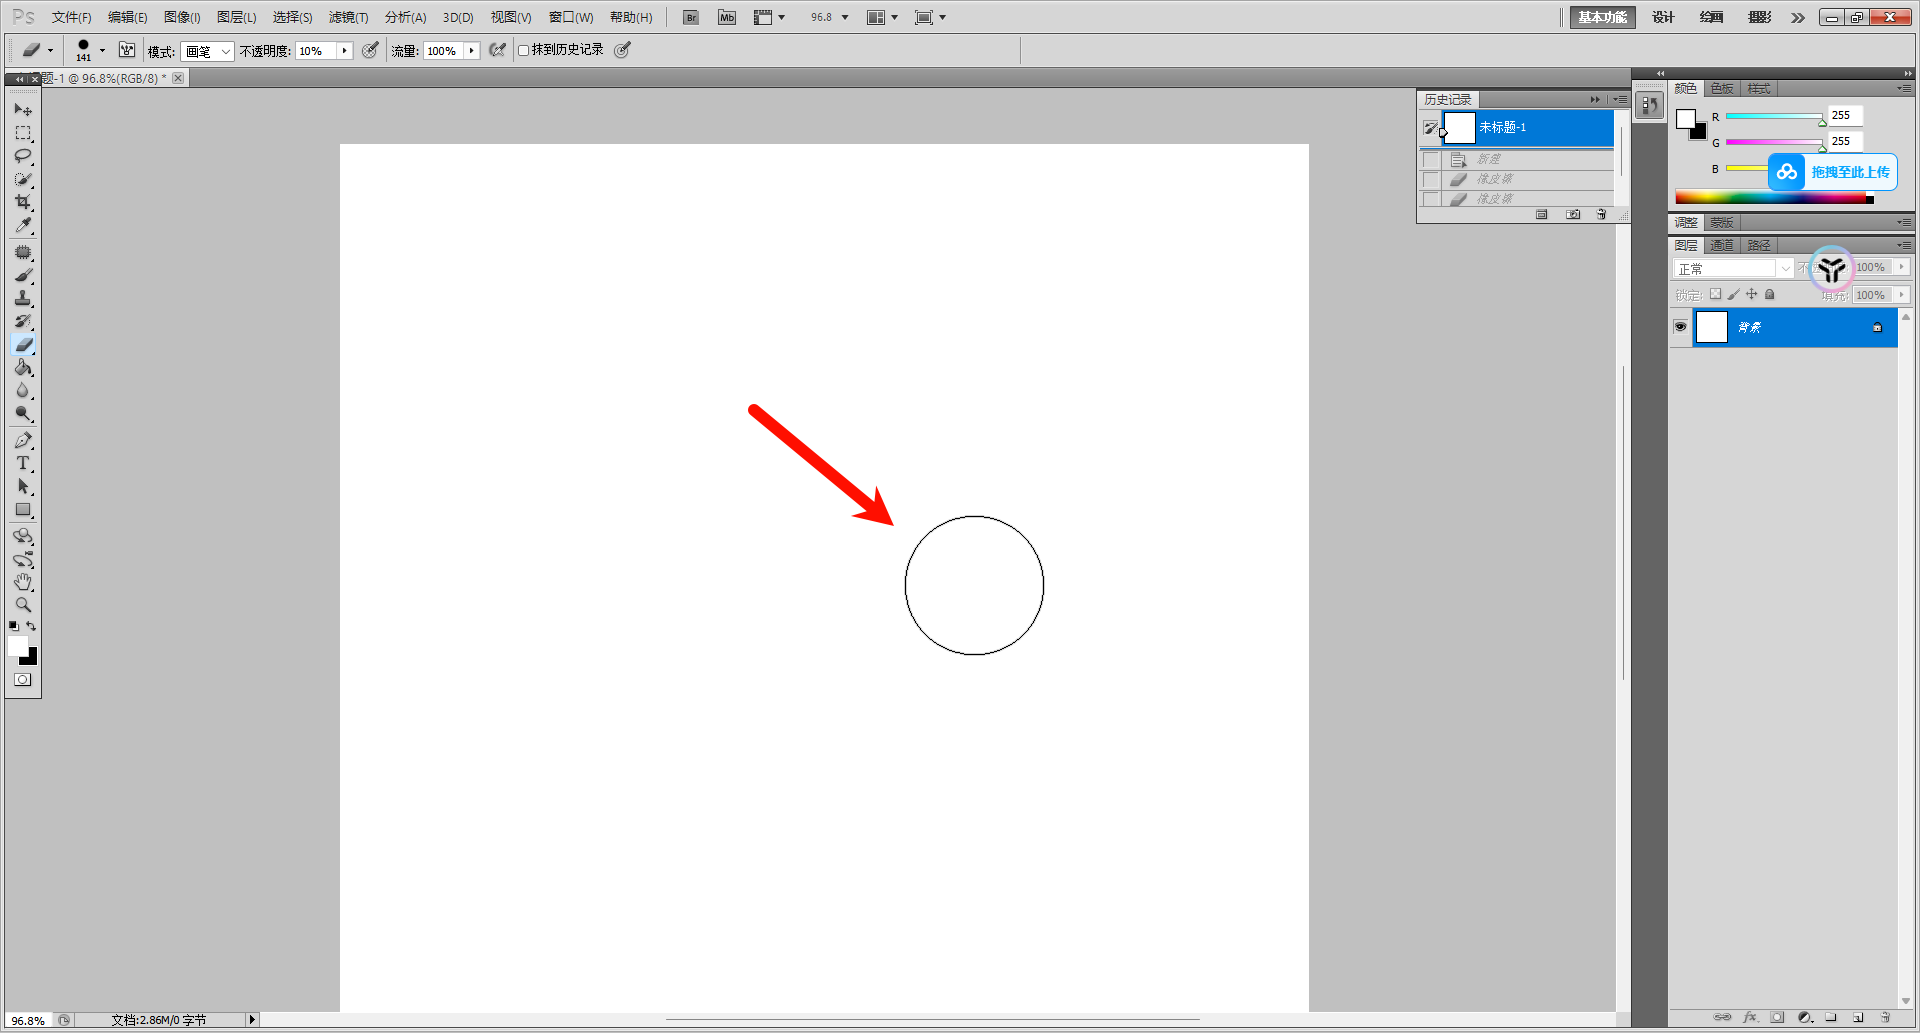Toggle Quick Mask mode
The width and height of the screenshot is (1920, 1033).
point(23,680)
